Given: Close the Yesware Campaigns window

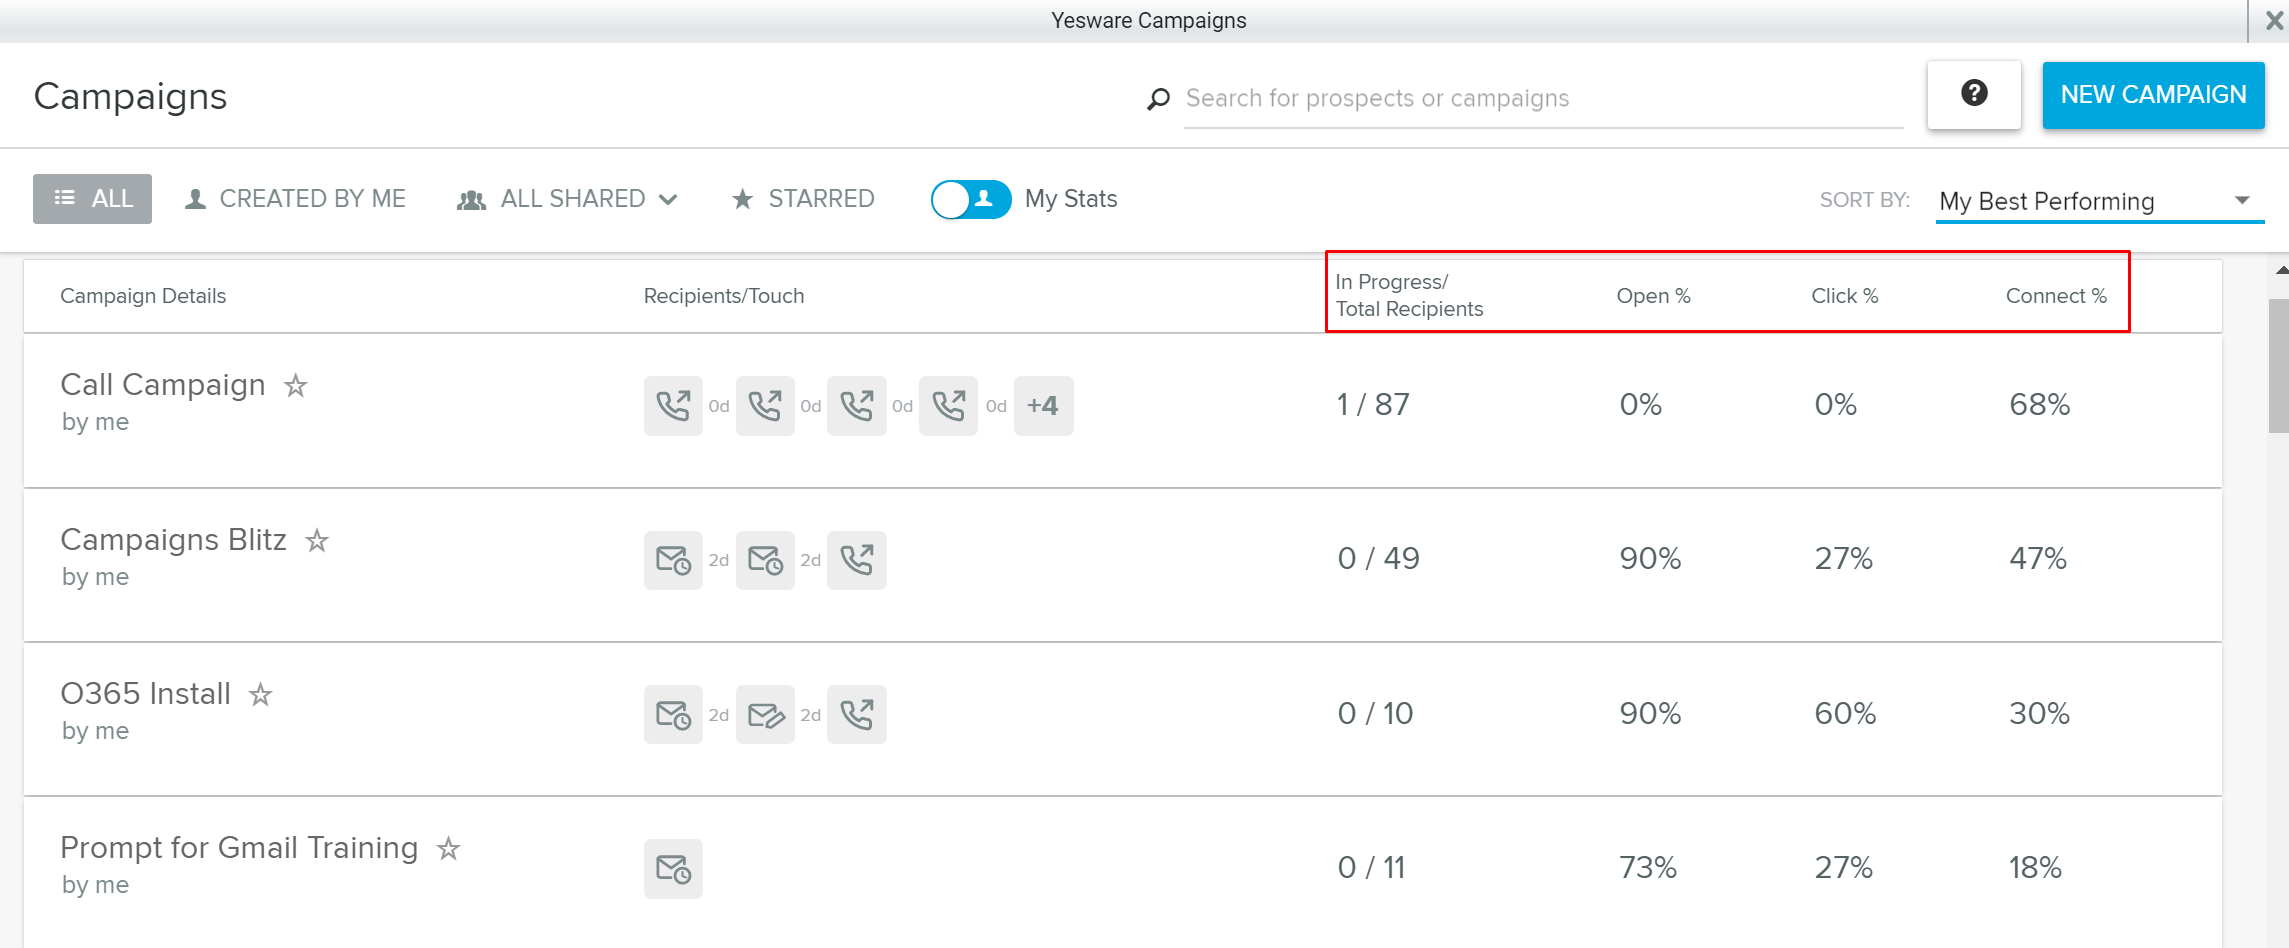Looking at the screenshot, I should point(2273,21).
